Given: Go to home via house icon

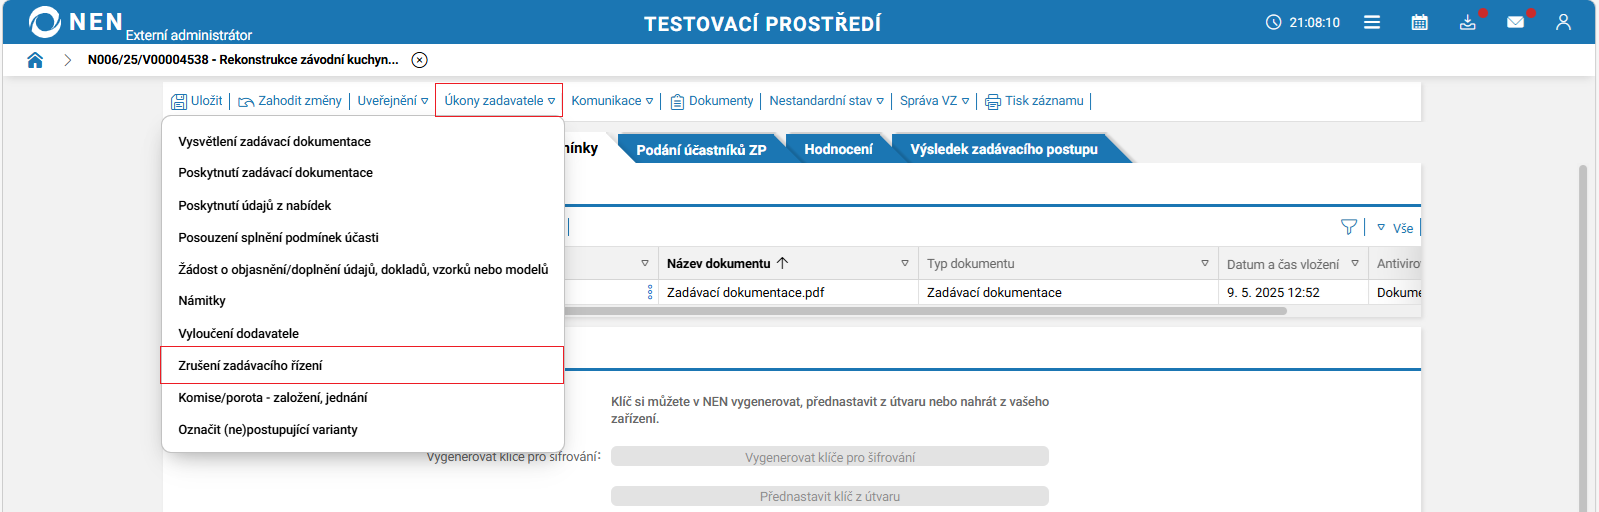Looking at the screenshot, I should pos(35,60).
